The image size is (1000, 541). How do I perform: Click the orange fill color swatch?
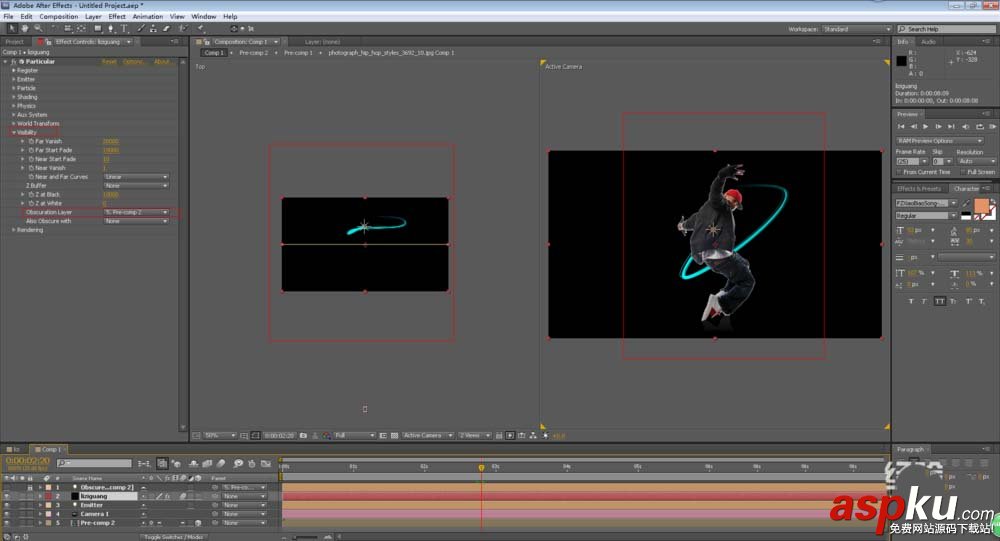(982, 206)
